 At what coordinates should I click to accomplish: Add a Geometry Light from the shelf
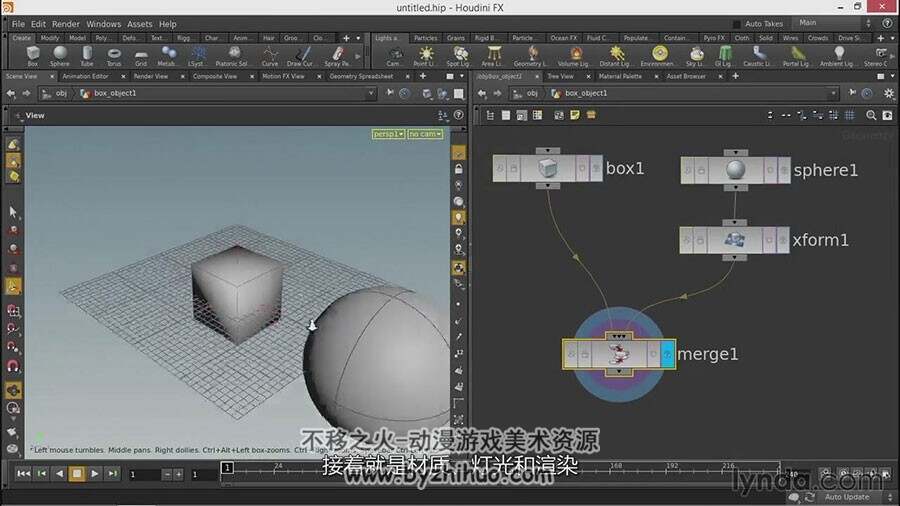[530, 56]
